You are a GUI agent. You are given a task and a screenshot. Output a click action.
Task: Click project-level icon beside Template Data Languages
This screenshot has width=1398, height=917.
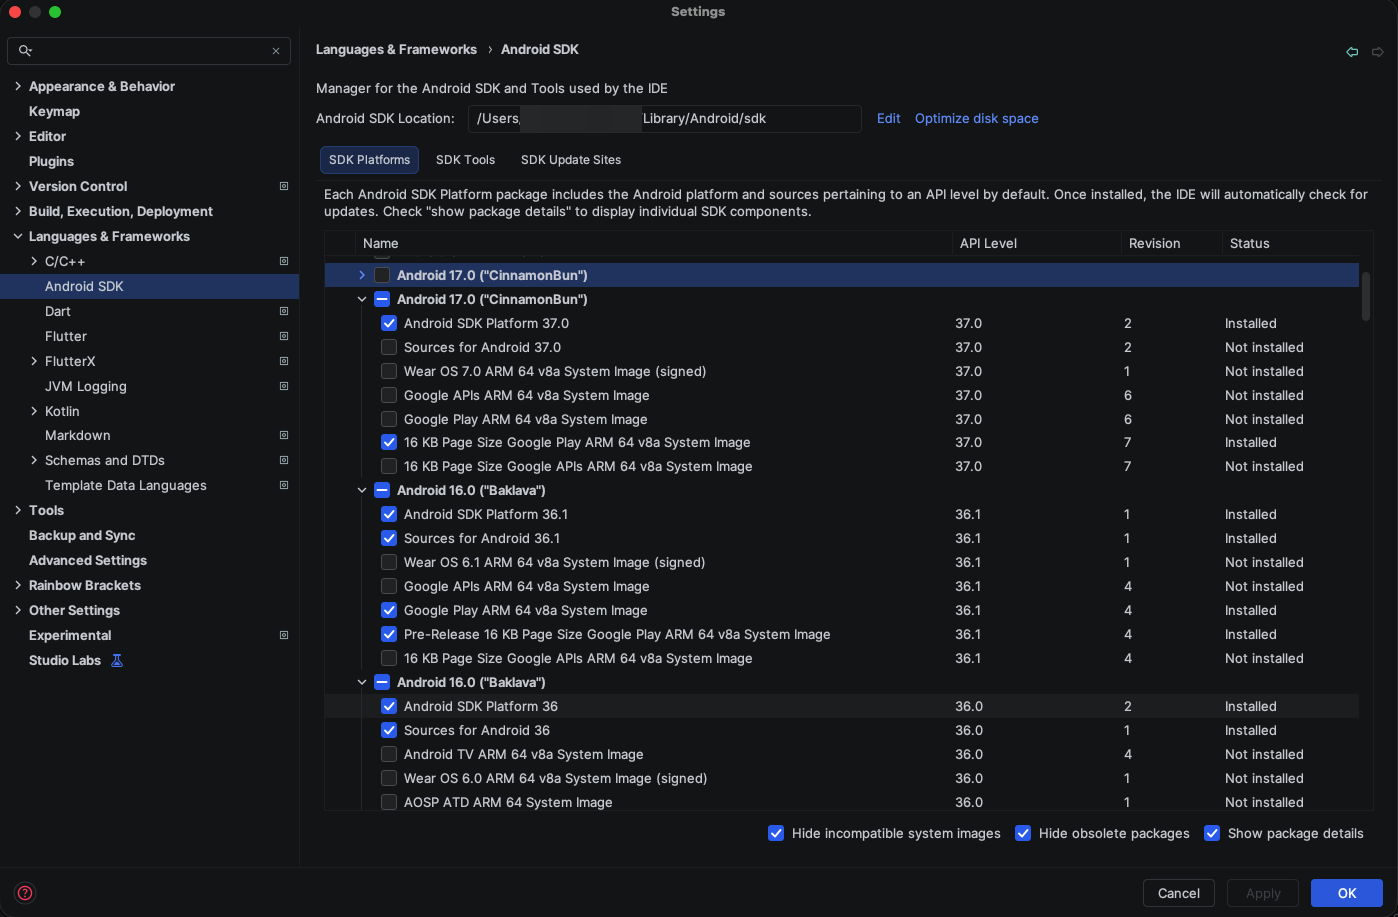(x=284, y=485)
